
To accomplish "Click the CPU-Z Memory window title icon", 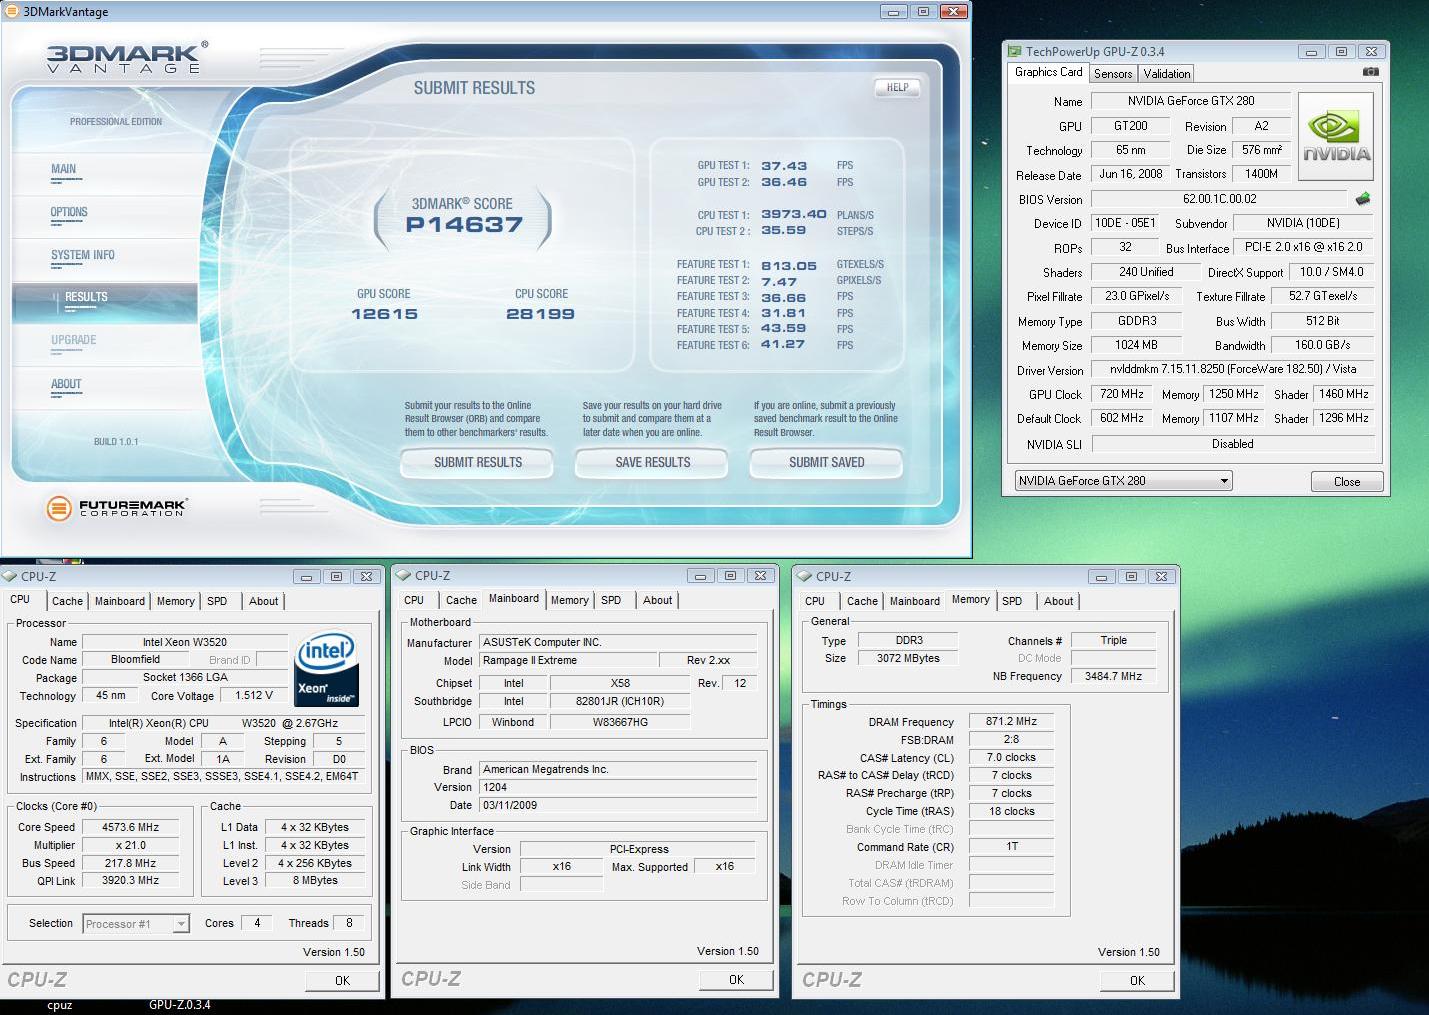I will (x=804, y=576).
